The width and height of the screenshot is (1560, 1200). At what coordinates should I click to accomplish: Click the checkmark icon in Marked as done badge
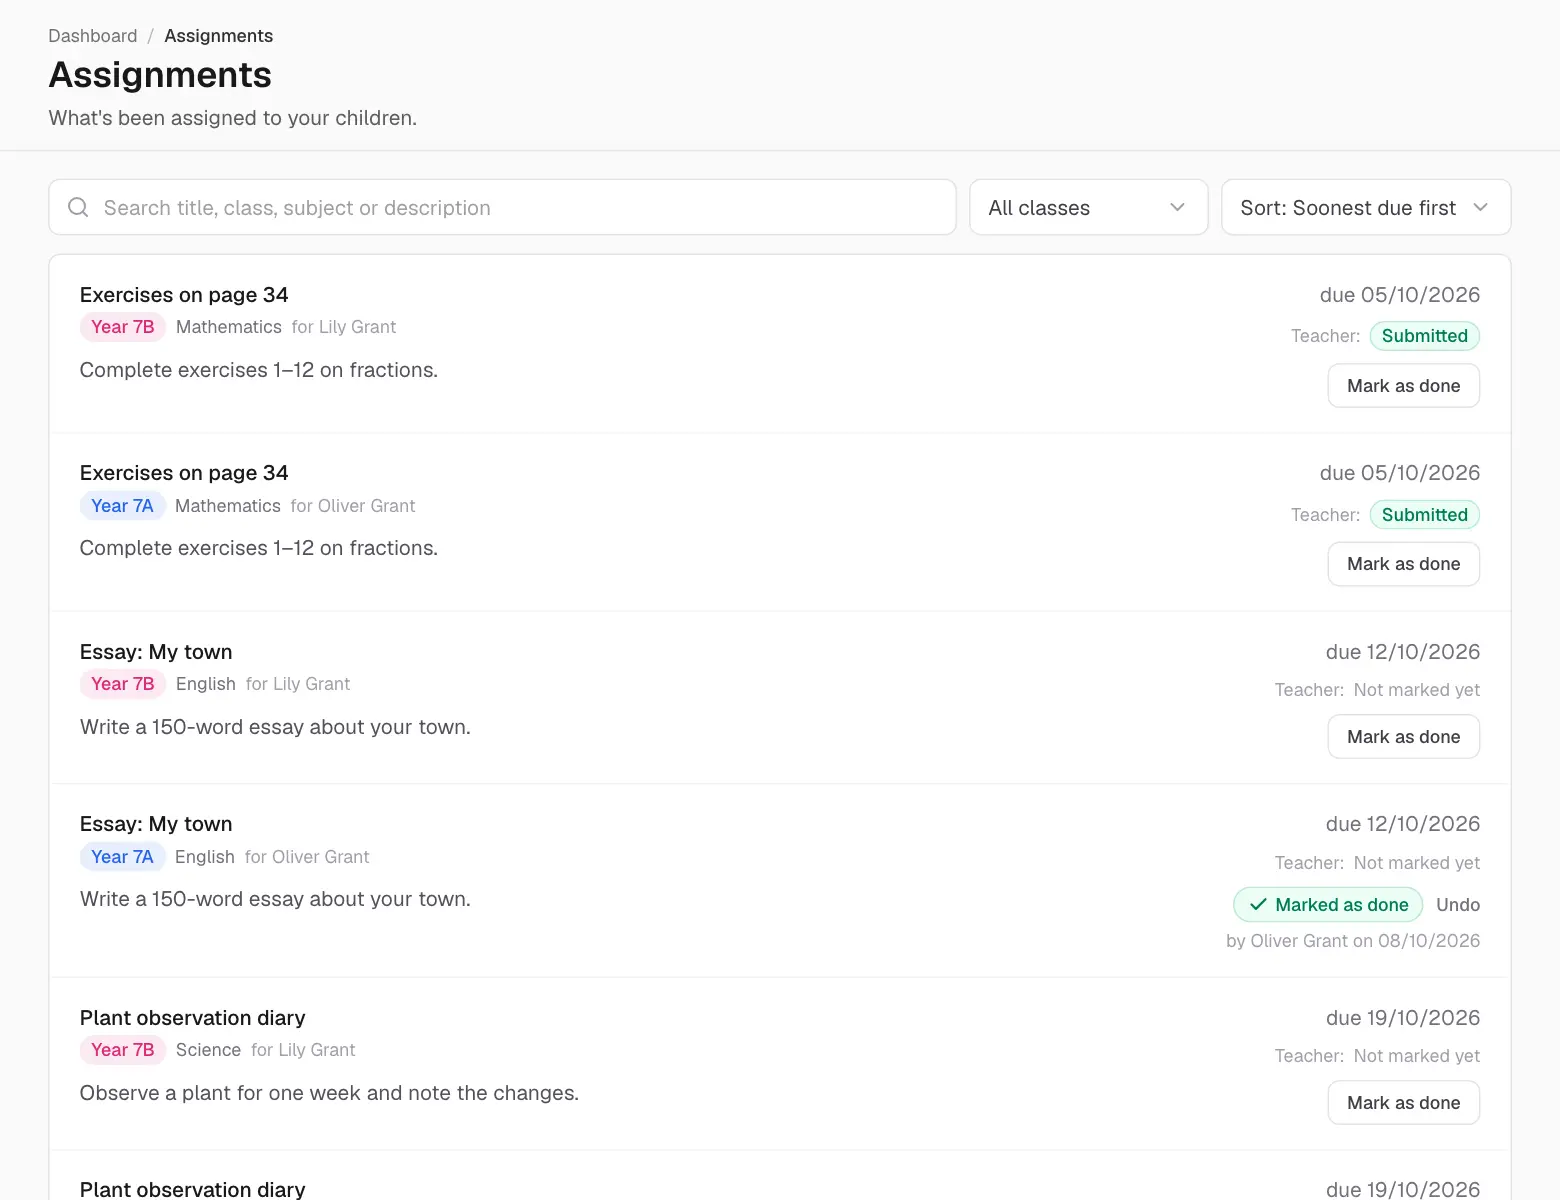point(1258,905)
